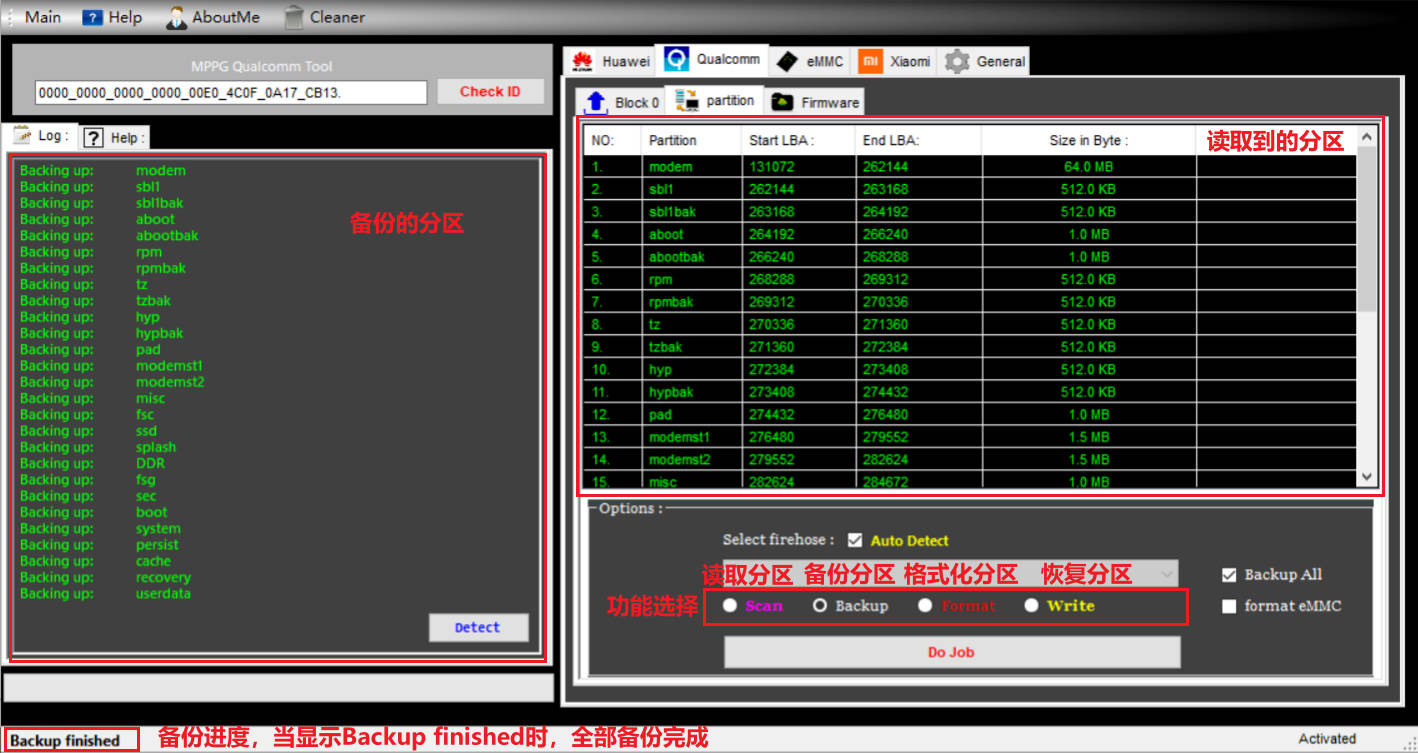Select the Scan radio option
1418x753 pixels.
(x=730, y=605)
